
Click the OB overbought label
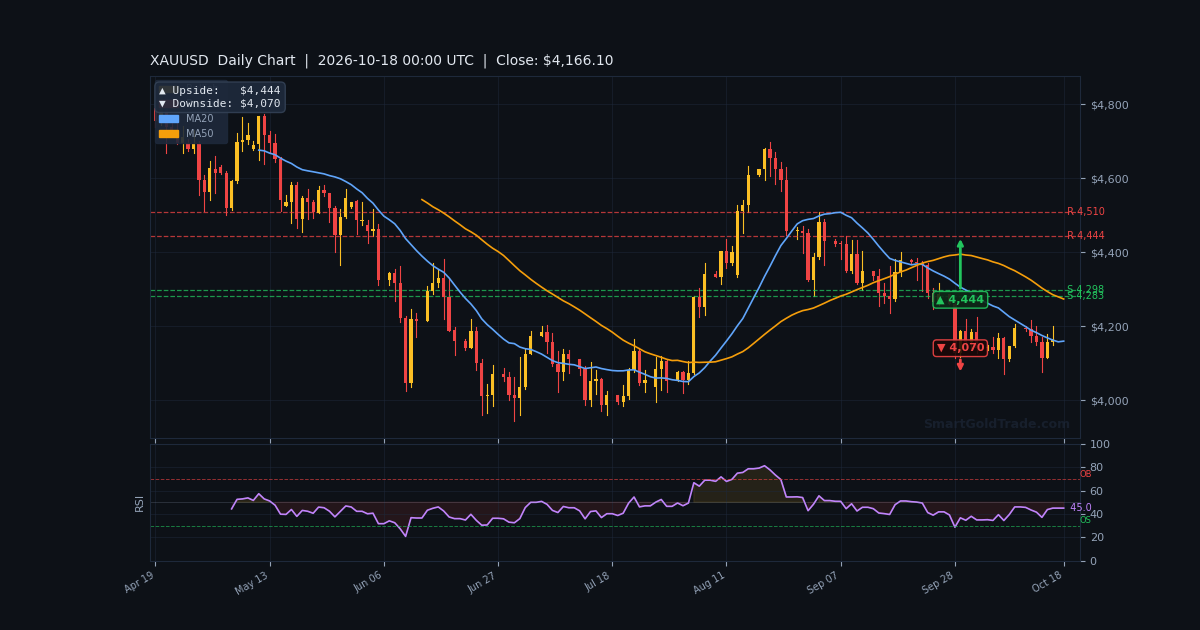pos(1085,474)
